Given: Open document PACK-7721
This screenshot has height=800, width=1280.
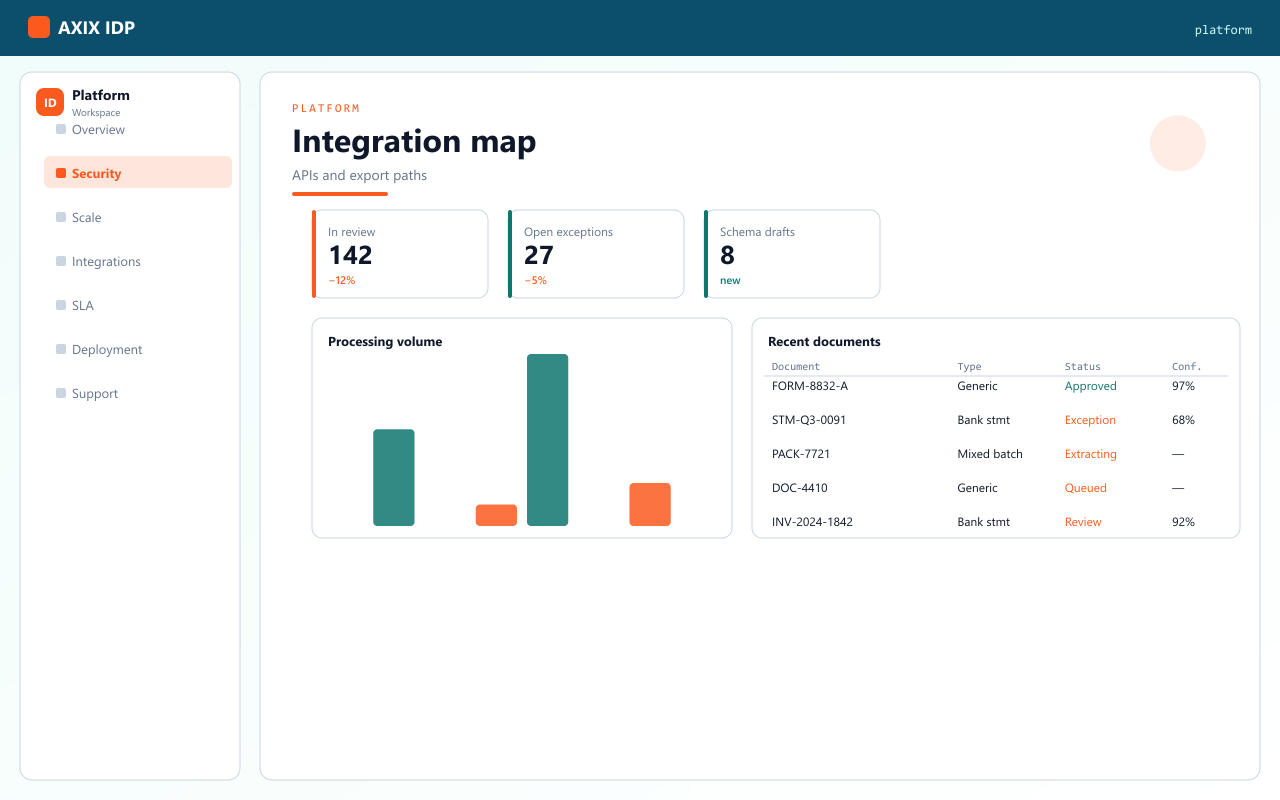Looking at the screenshot, I should tap(801, 454).
